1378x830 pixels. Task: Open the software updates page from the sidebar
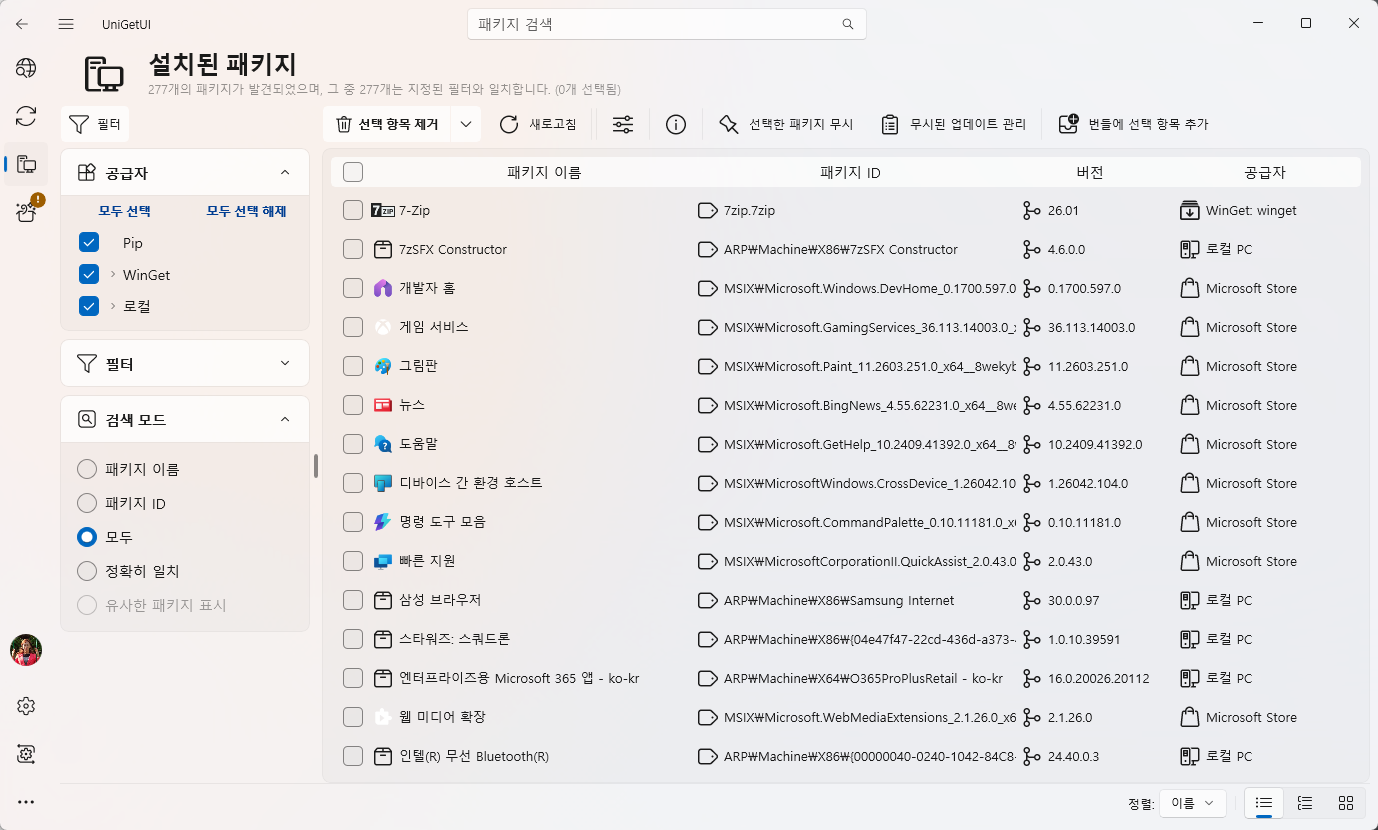[x=26, y=116]
